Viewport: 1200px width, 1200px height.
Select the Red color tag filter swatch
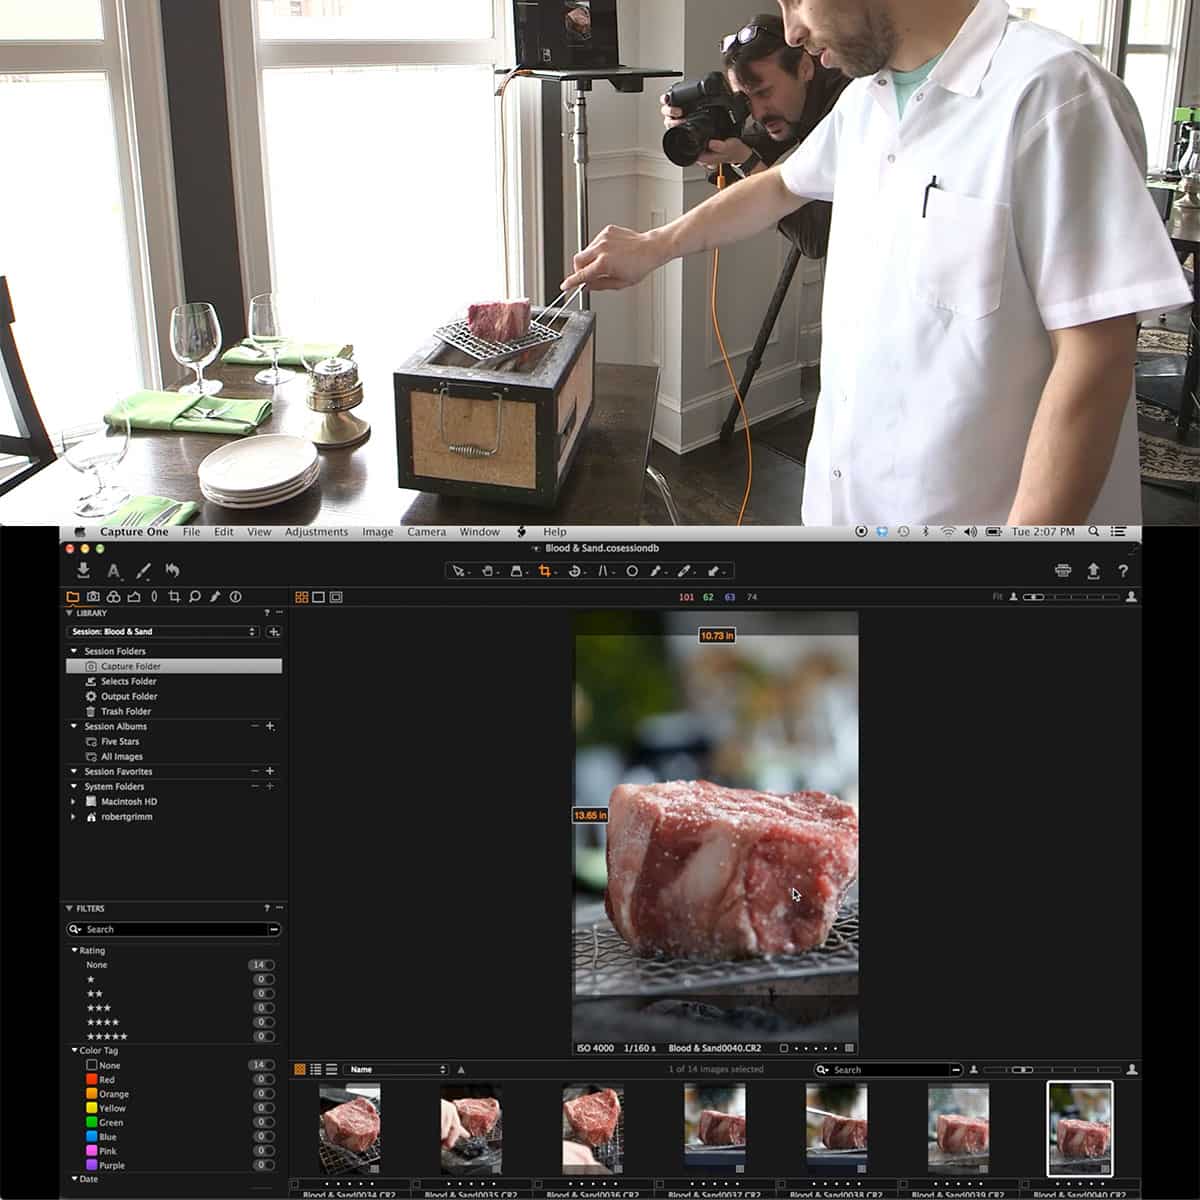[90, 1079]
